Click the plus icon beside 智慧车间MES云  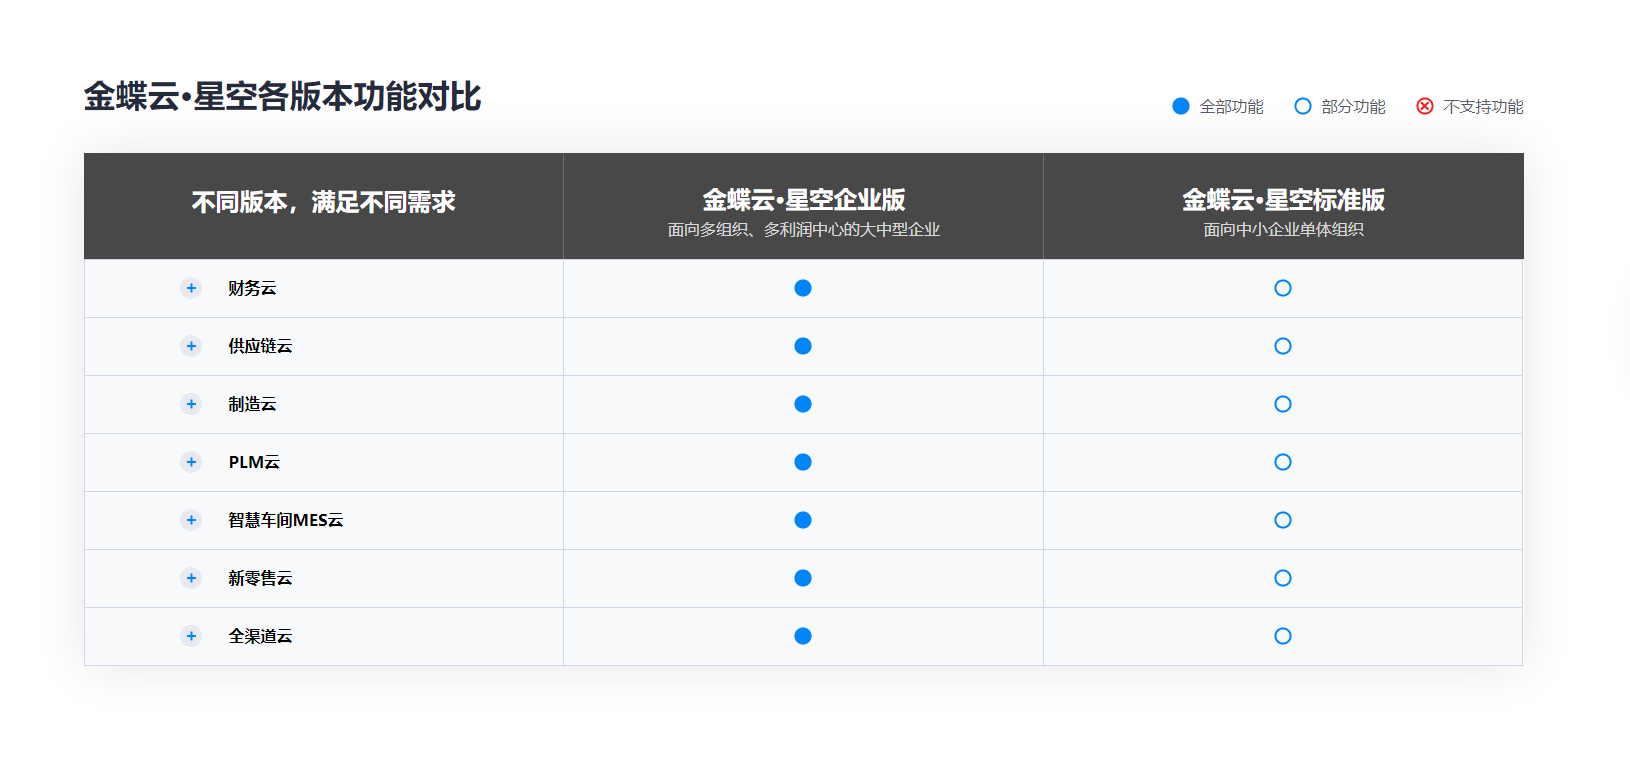191,520
